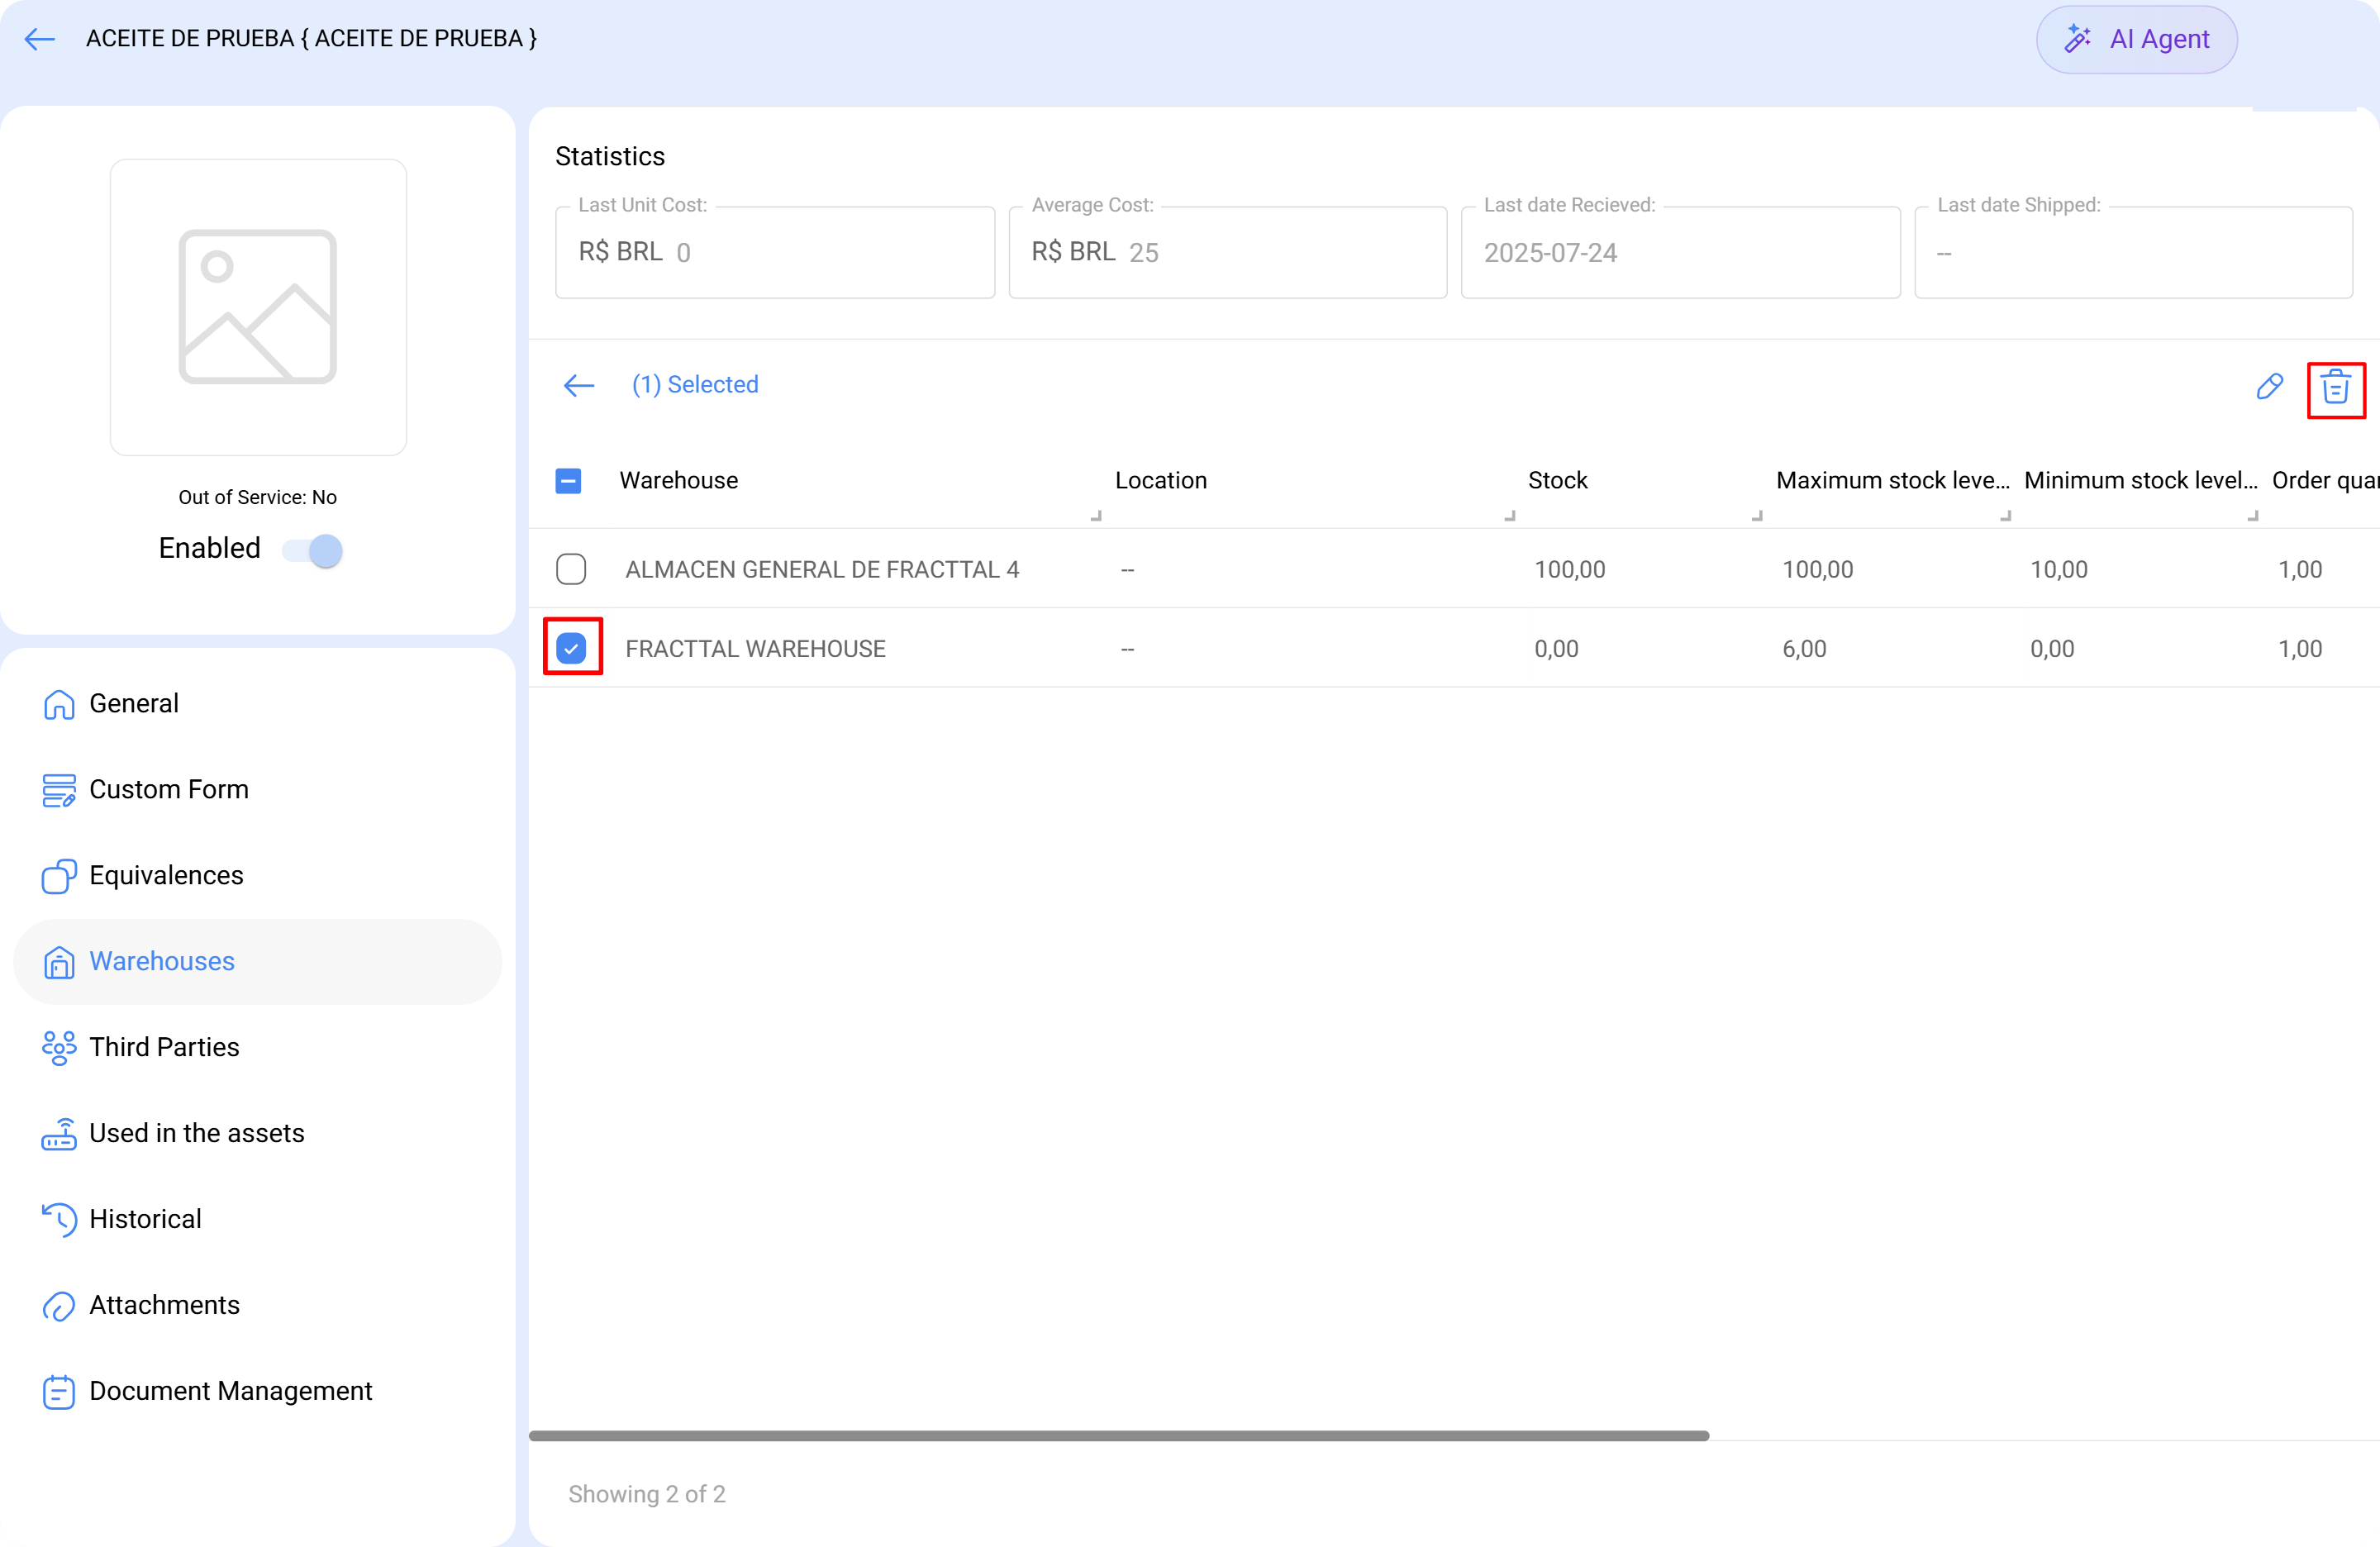Uncheck the FRACTTAL WAREHOUSE checkbox
This screenshot has width=2380, height=1547.
tap(571, 648)
